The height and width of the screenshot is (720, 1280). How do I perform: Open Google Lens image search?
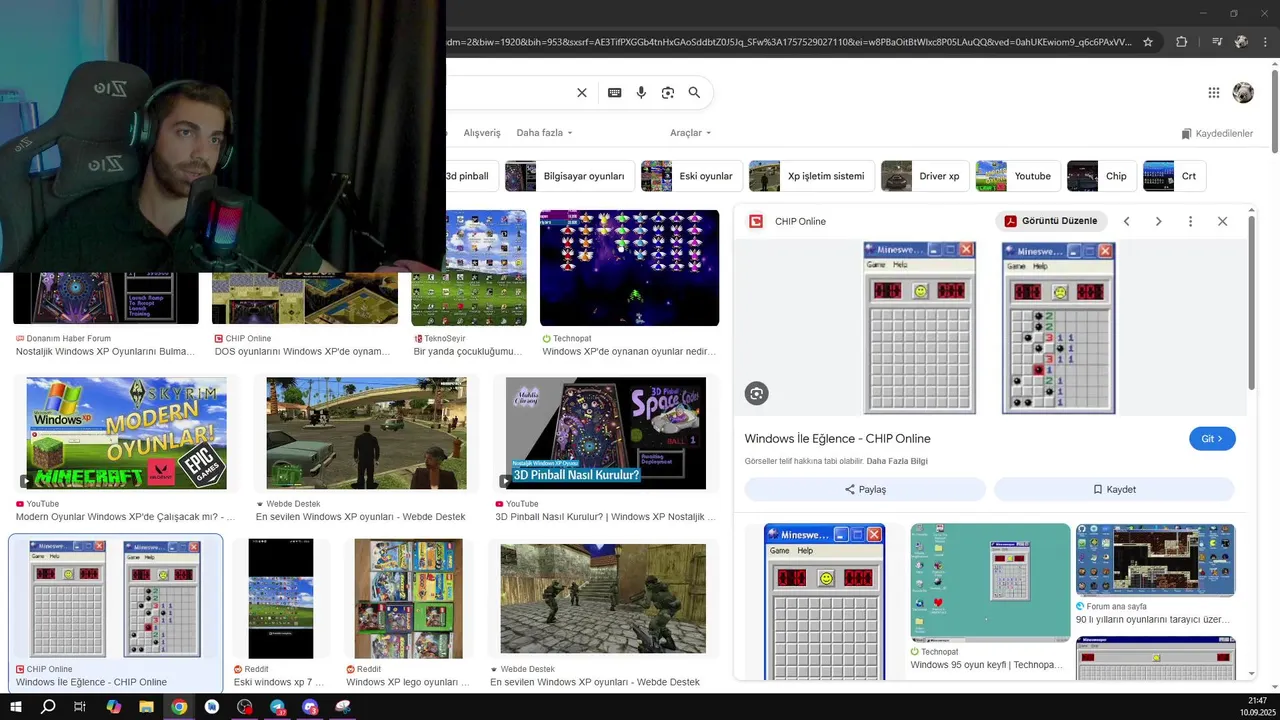pyautogui.click(x=668, y=93)
